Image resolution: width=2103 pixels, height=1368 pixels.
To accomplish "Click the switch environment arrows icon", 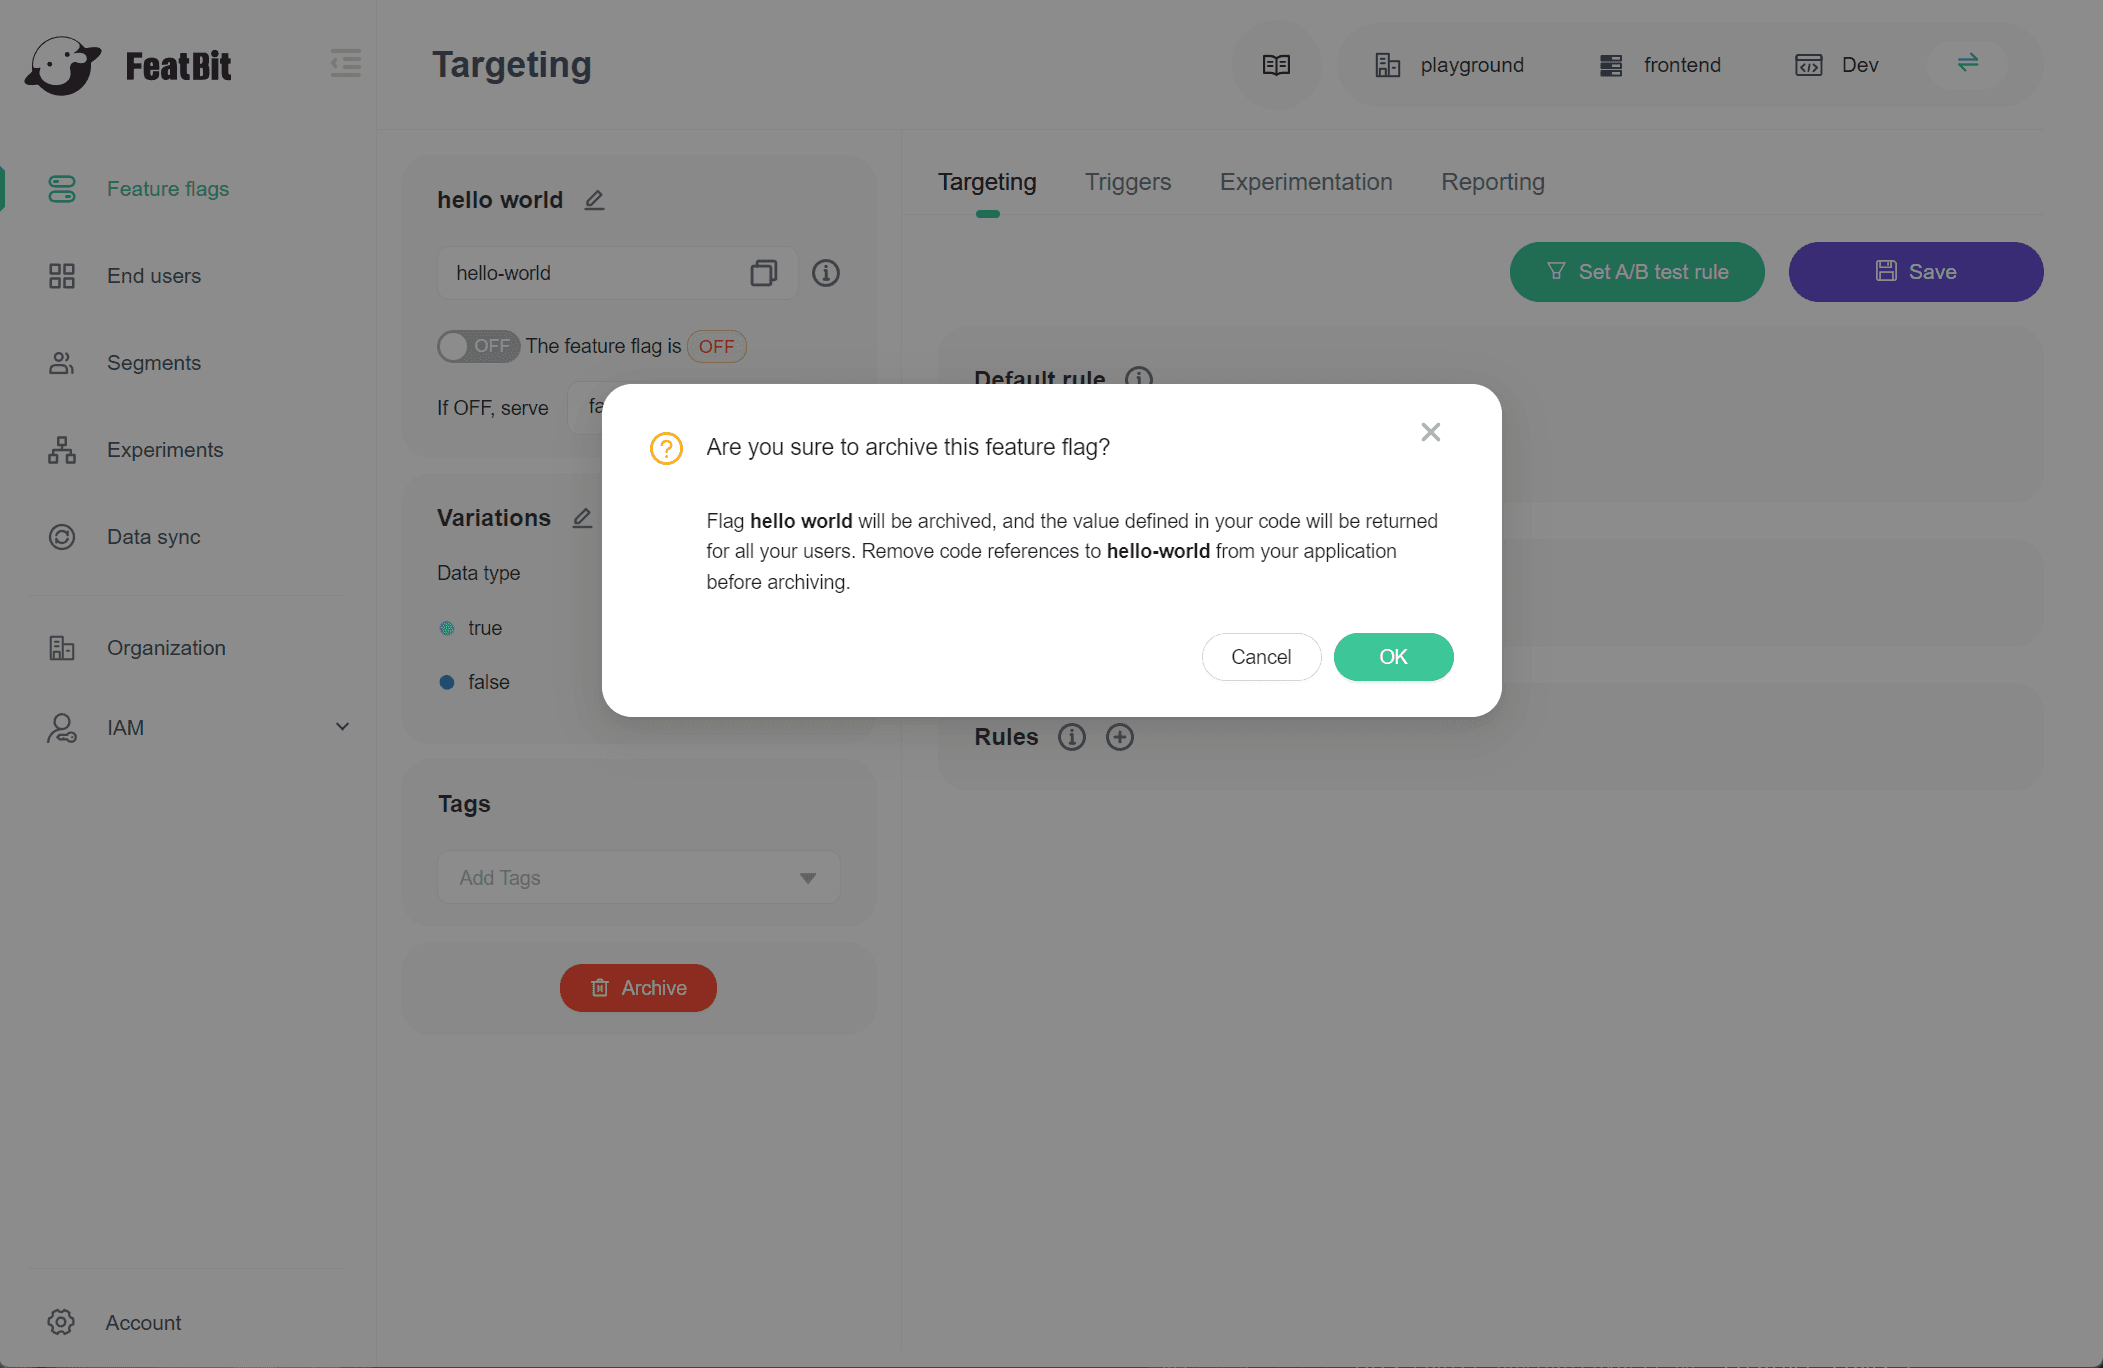I will tap(1967, 64).
